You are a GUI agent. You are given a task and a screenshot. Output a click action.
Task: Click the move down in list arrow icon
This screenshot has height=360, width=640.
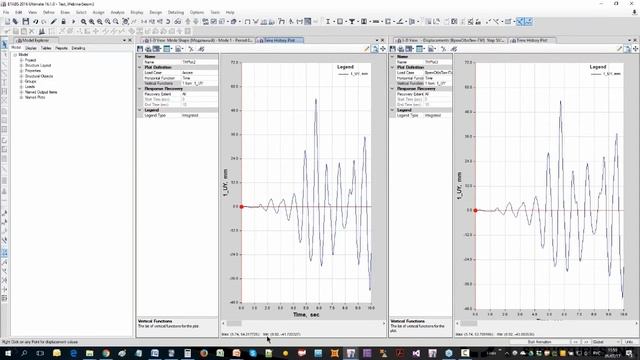click(x=196, y=21)
